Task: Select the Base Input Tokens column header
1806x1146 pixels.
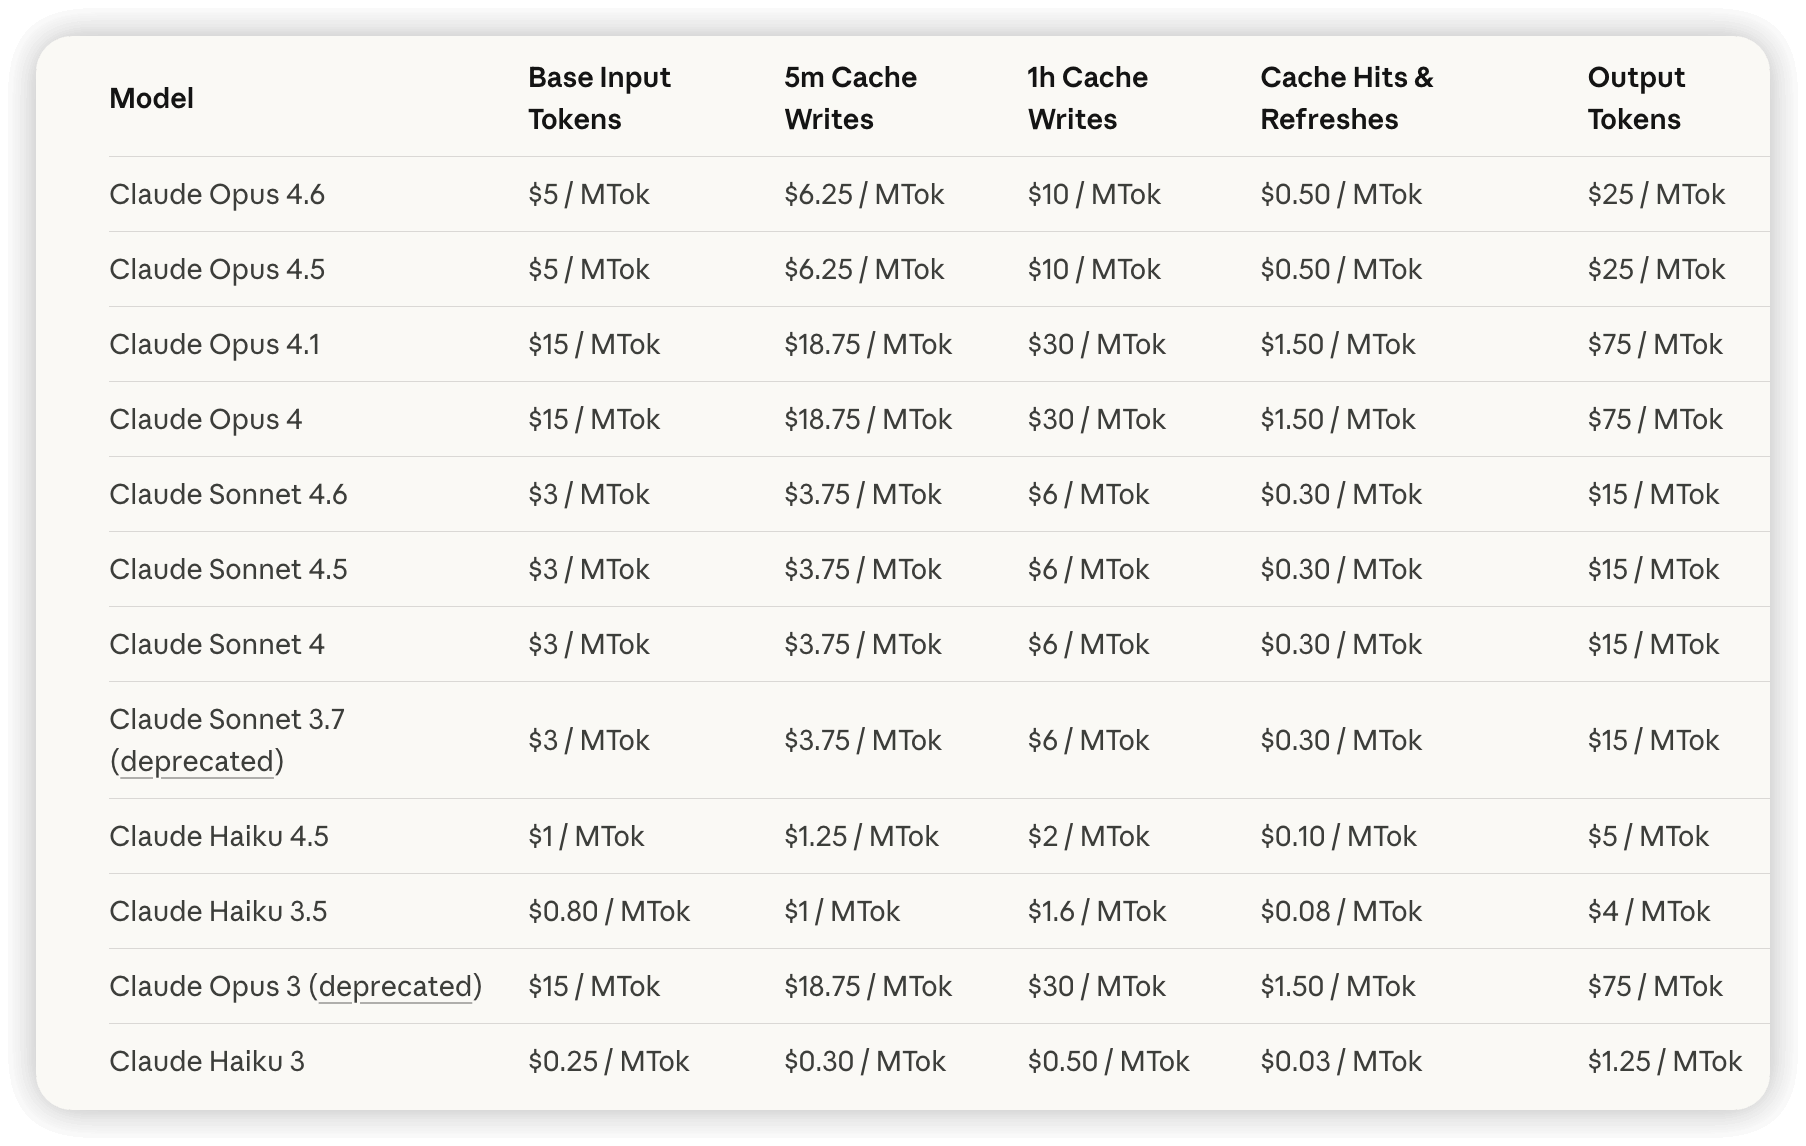Action: click(599, 98)
